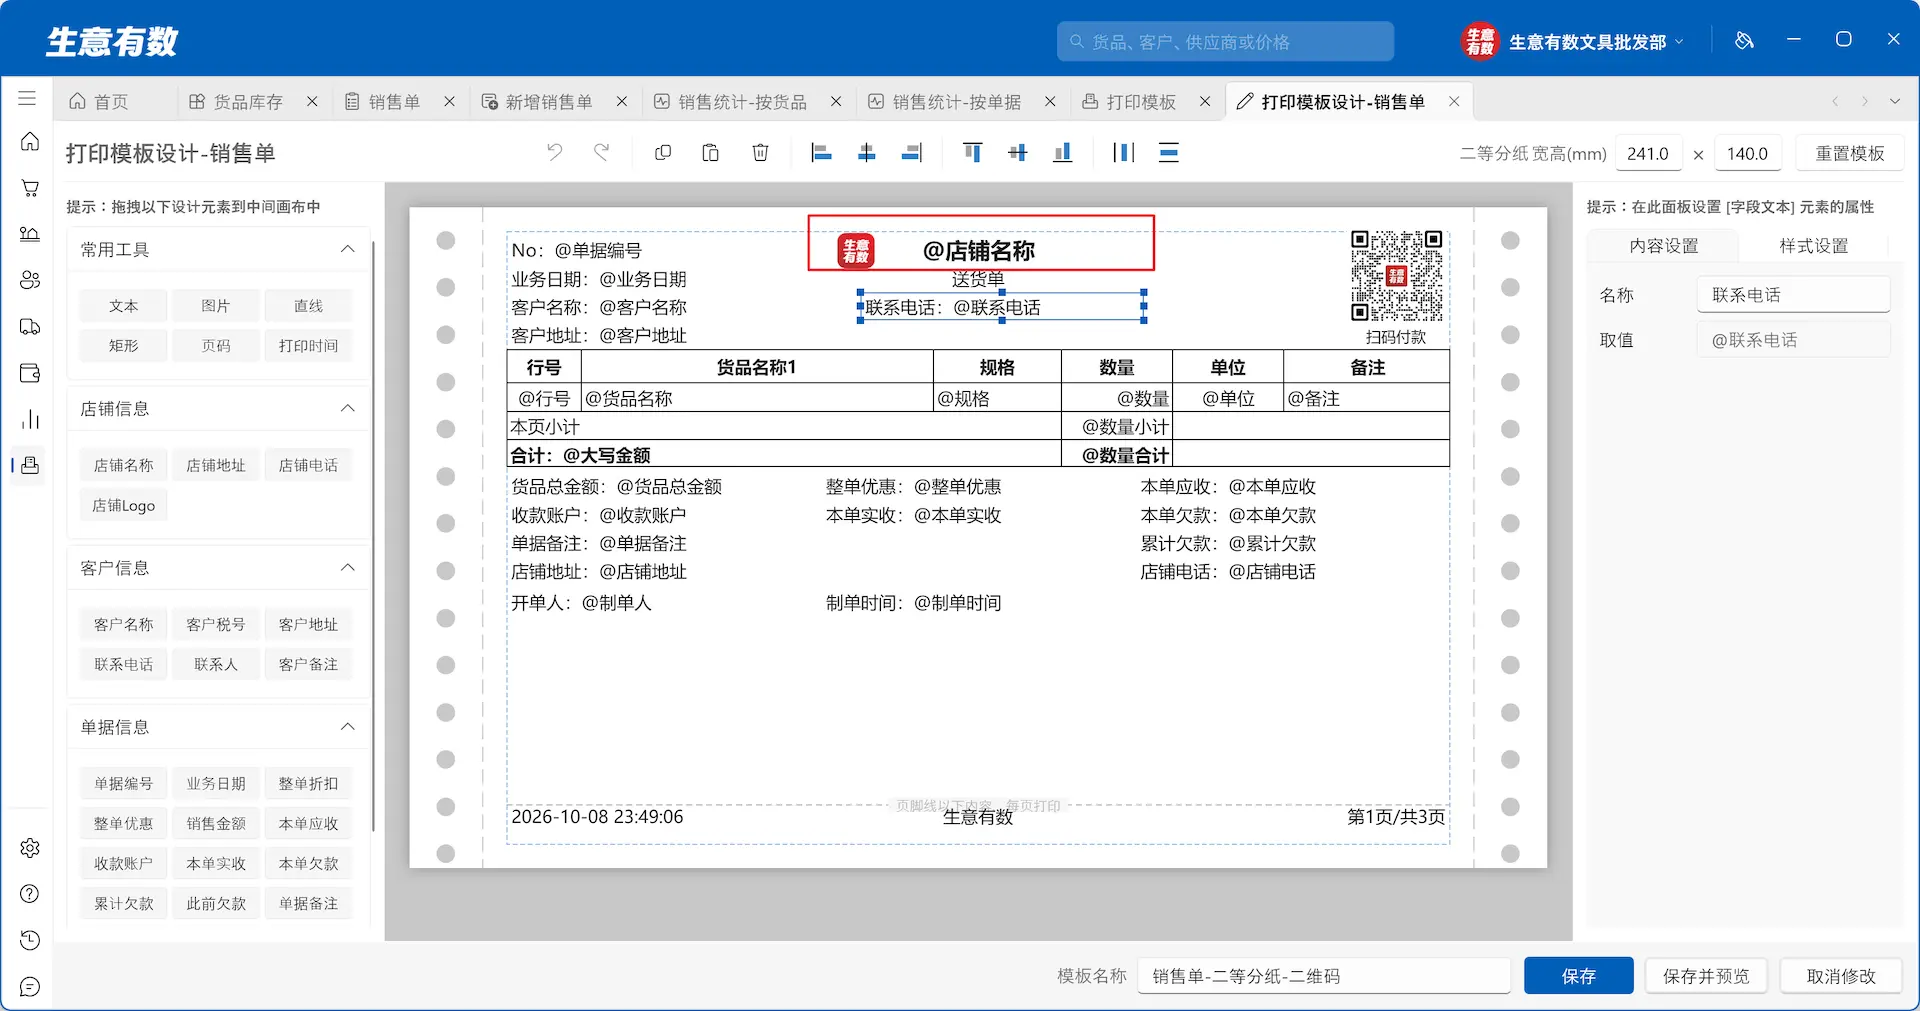Open the hamburger menu in the sidebar

click(x=28, y=98)
